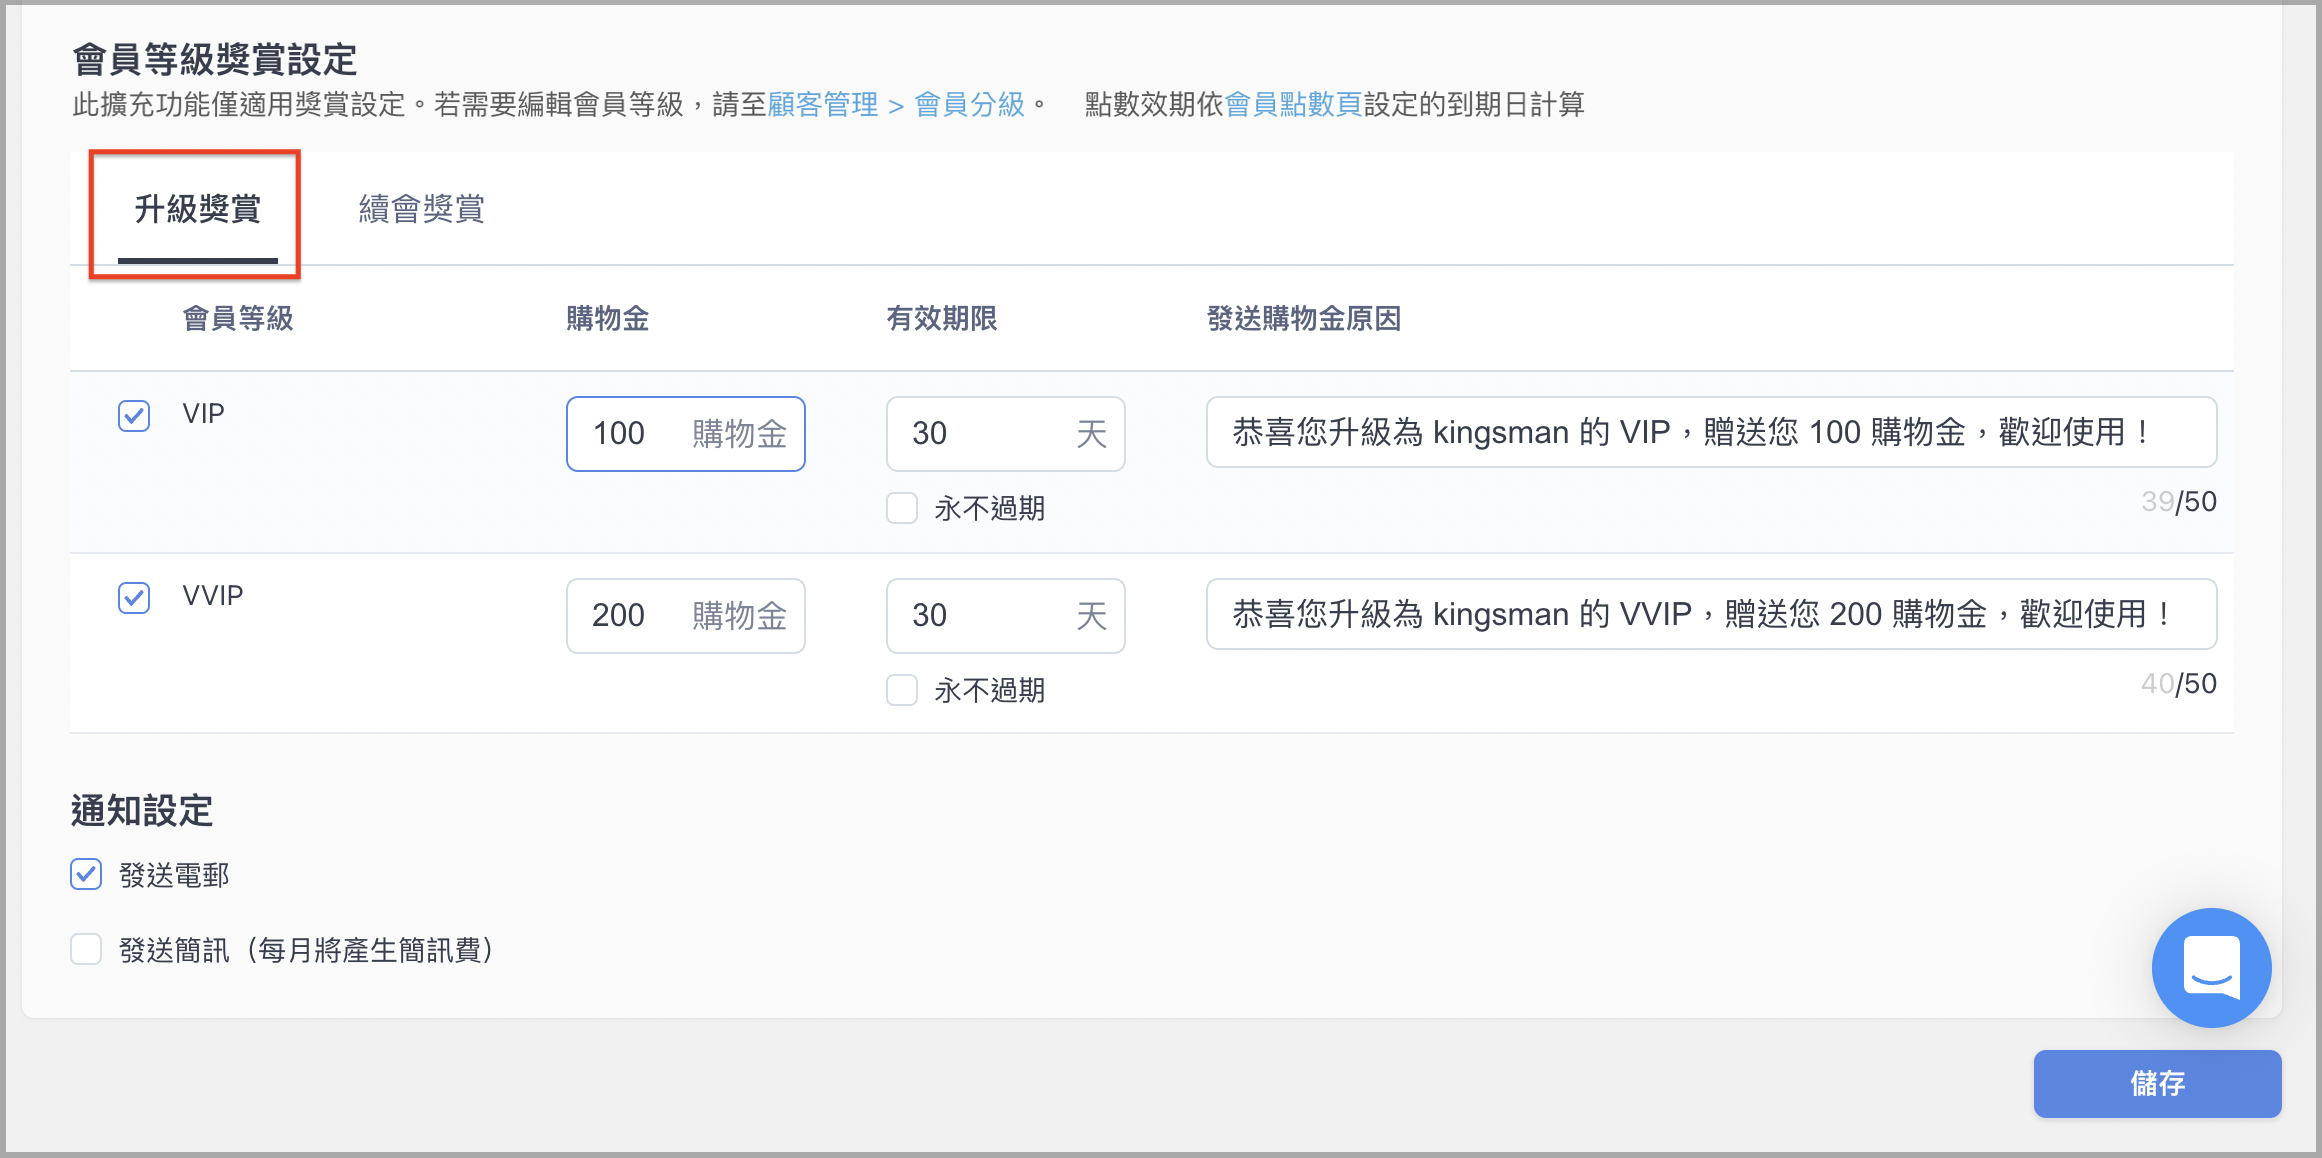Edit the VVIP validity days field
This screenshot has height=1158, width=2322.
1006,616
